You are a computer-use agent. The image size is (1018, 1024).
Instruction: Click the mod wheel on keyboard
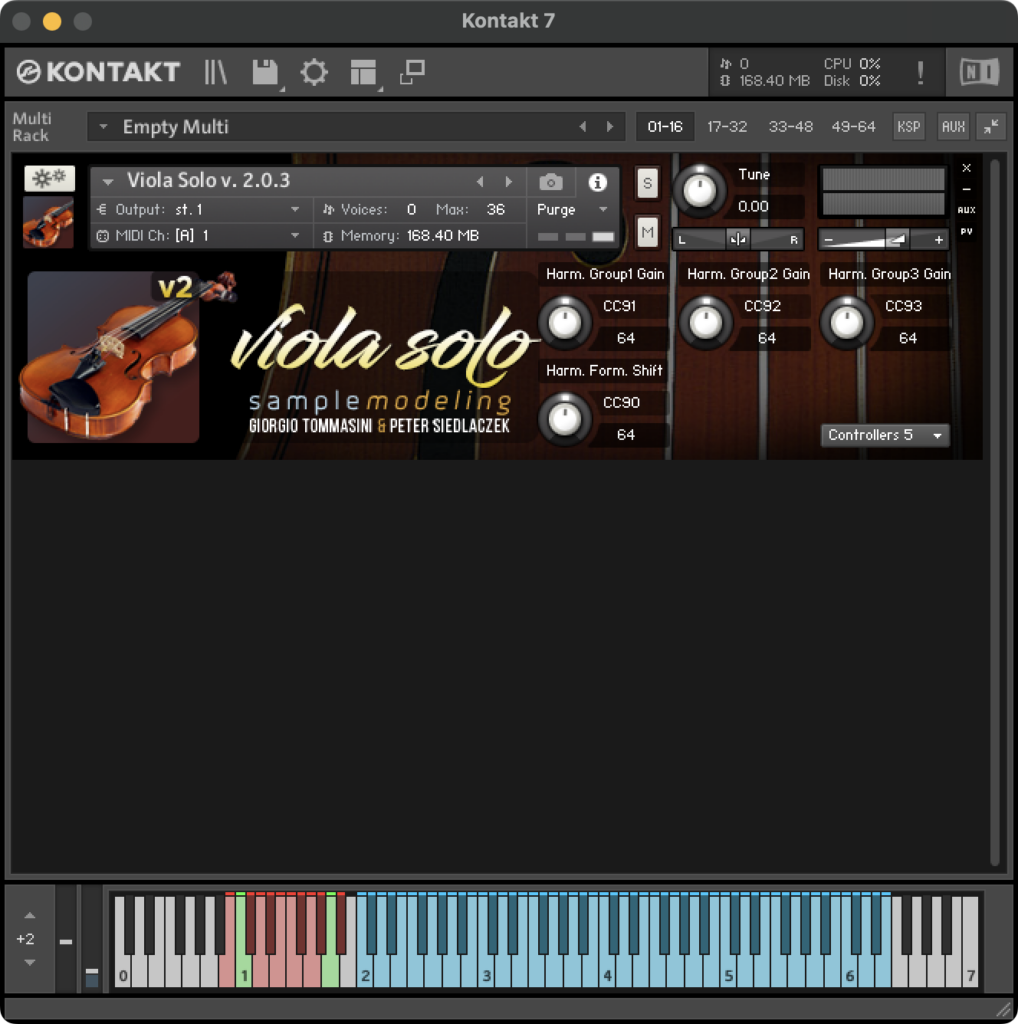pos(91,940)
